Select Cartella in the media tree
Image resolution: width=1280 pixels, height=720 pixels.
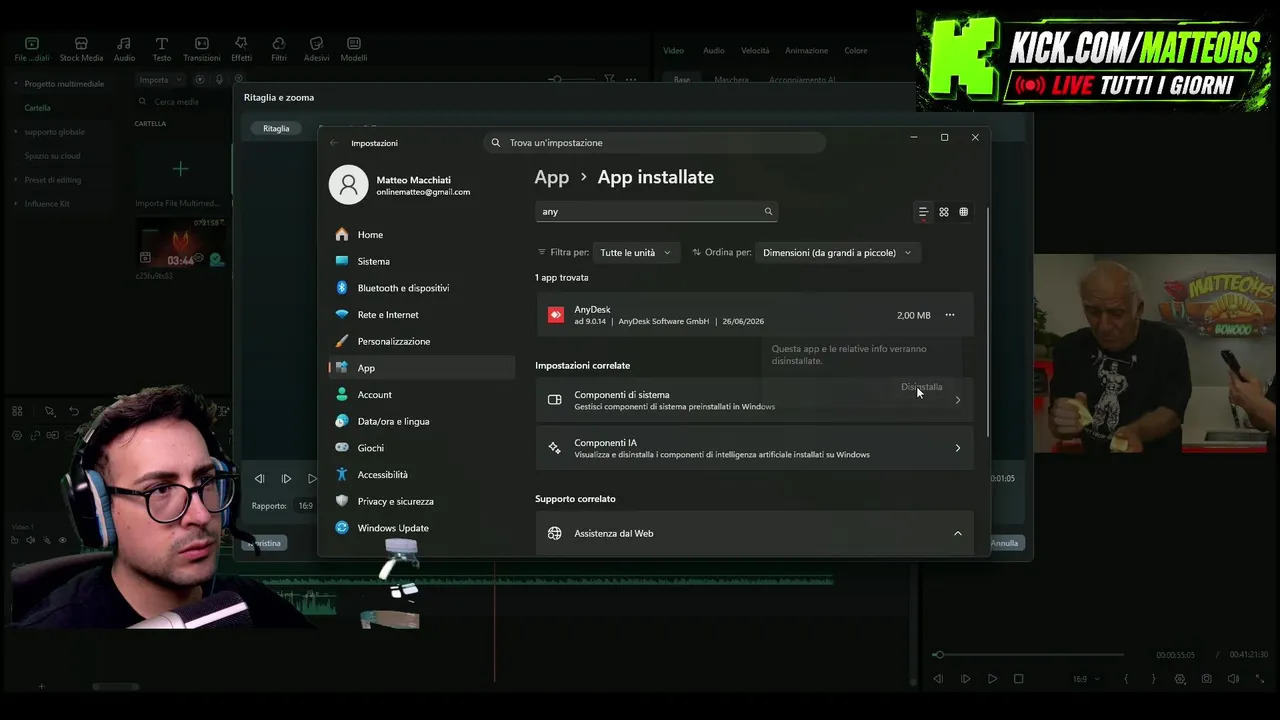(x=37, y=108)
